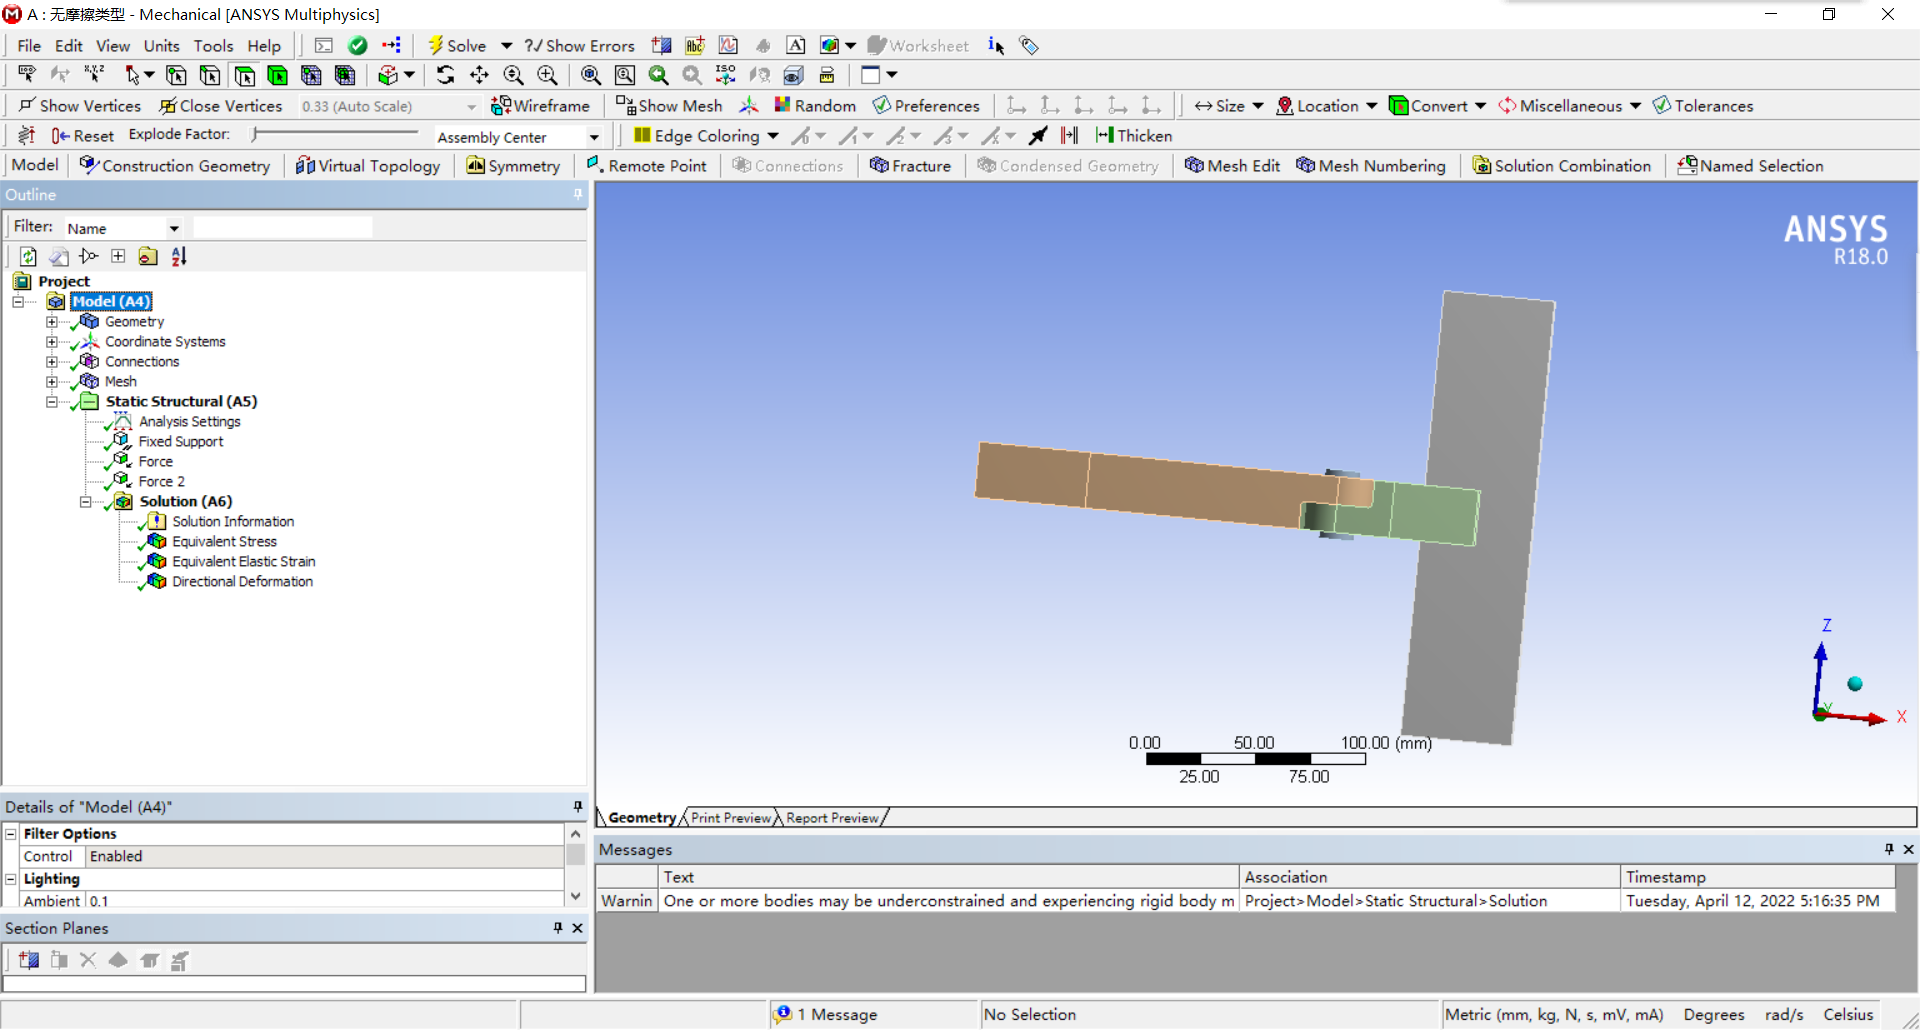The width and height of the screenshot is (1920, 1030).
Task: Click the ISO isometric view icon
Action: (x=725, y=75)
